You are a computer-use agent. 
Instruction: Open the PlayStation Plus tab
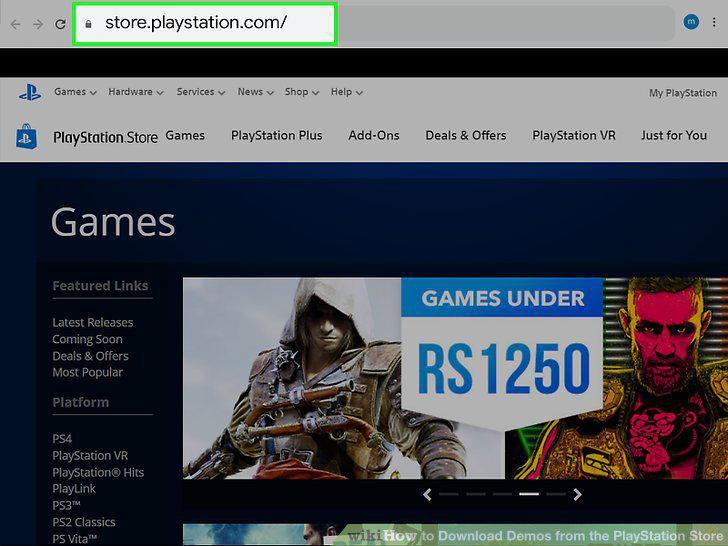click(x=277, y=136)
